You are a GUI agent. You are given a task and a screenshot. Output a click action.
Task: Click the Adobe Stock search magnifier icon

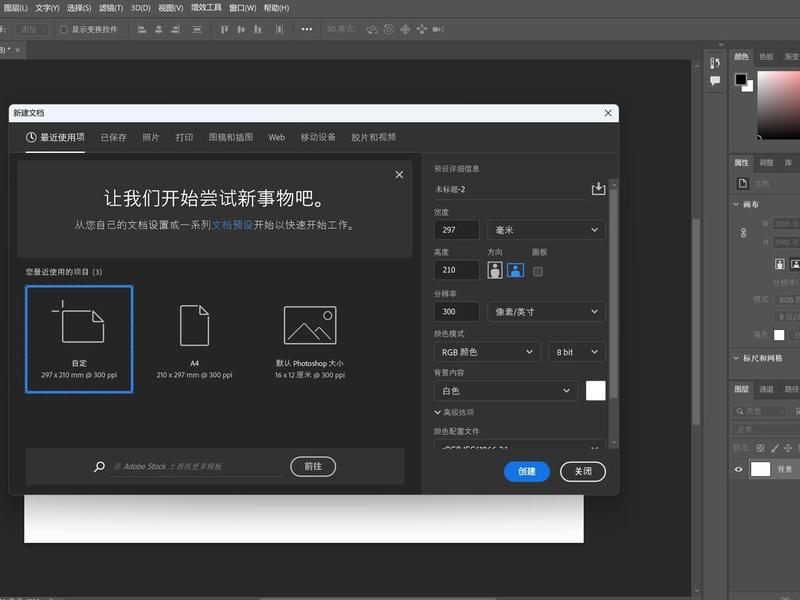(x=99, y=466)
